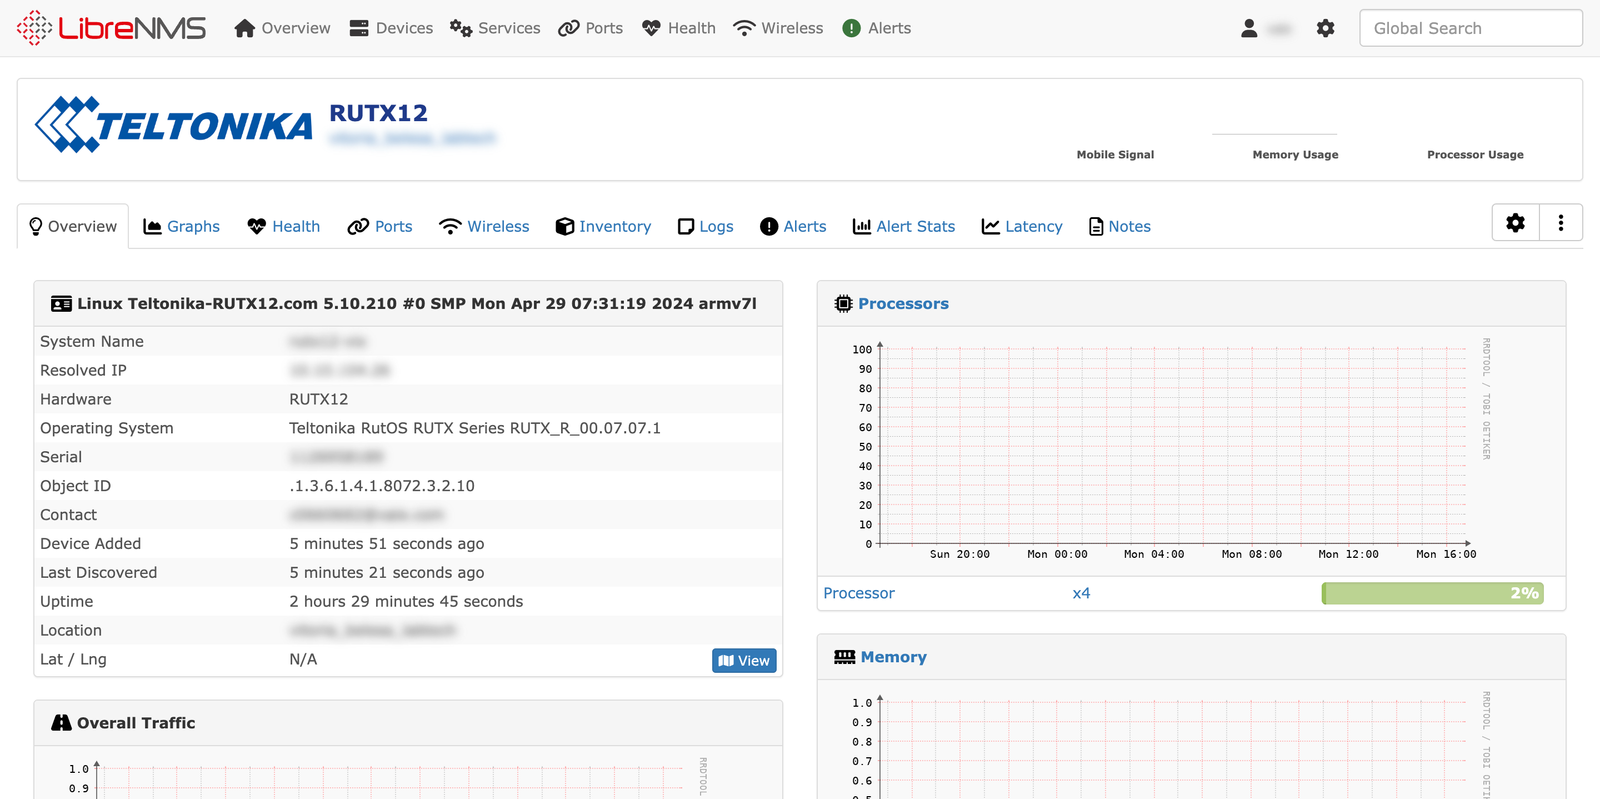The height and width of the screenshot is (799, 1600).
Task: Click the LibreNMS logo
Action: (x=111, y=28)
